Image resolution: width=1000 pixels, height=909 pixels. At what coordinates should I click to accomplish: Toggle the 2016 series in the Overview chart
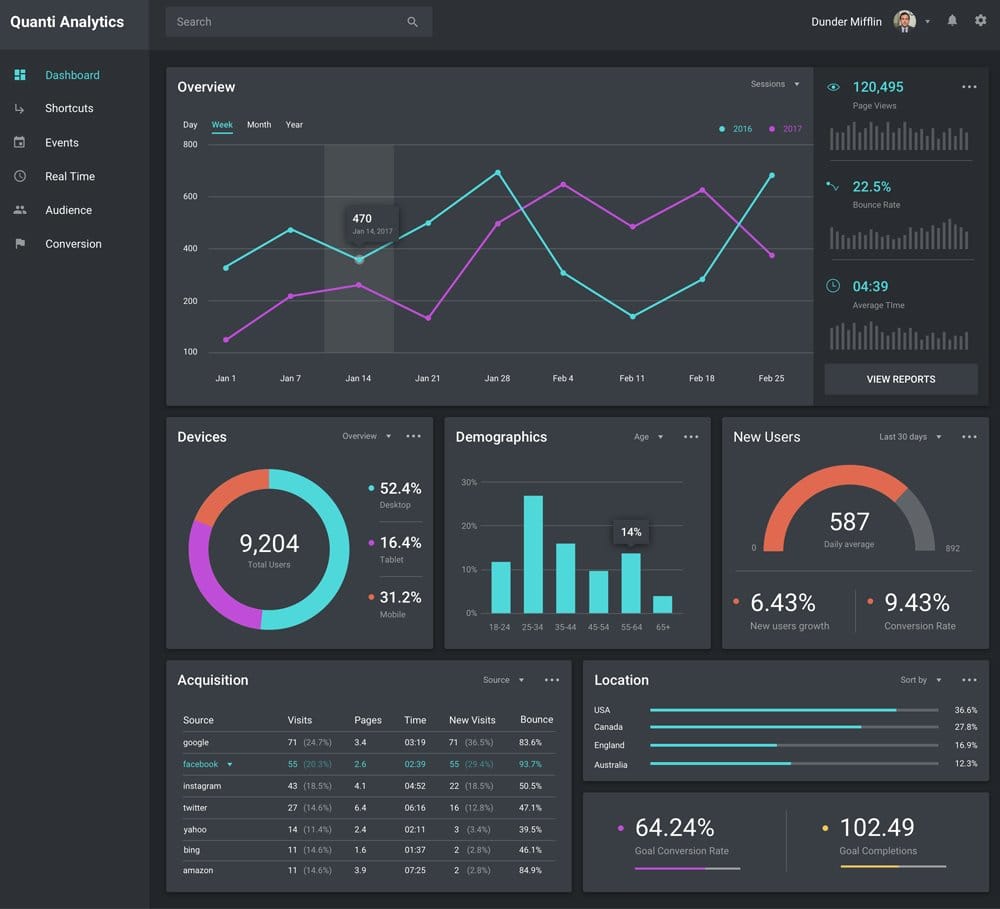pos(735,129)
